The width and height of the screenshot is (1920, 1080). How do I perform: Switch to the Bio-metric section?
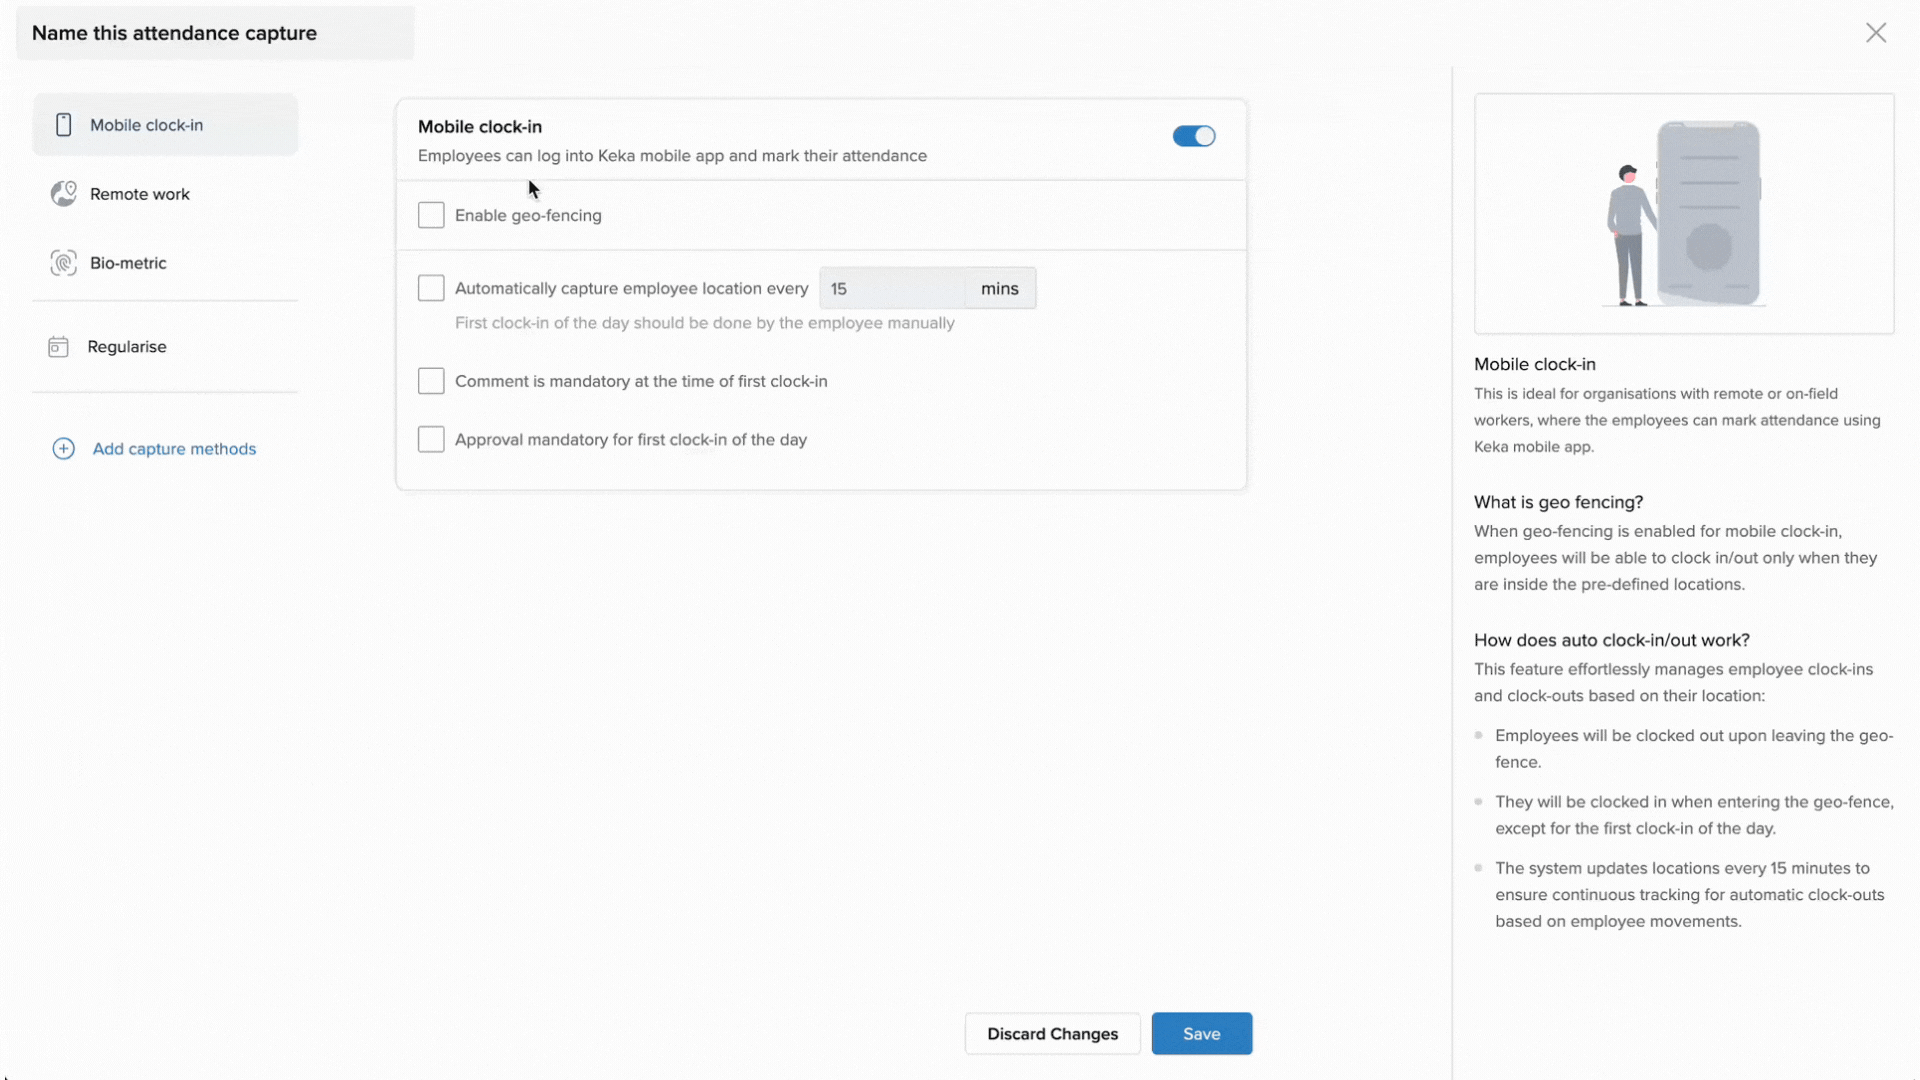pyautogui.click(x=128, y=263)
